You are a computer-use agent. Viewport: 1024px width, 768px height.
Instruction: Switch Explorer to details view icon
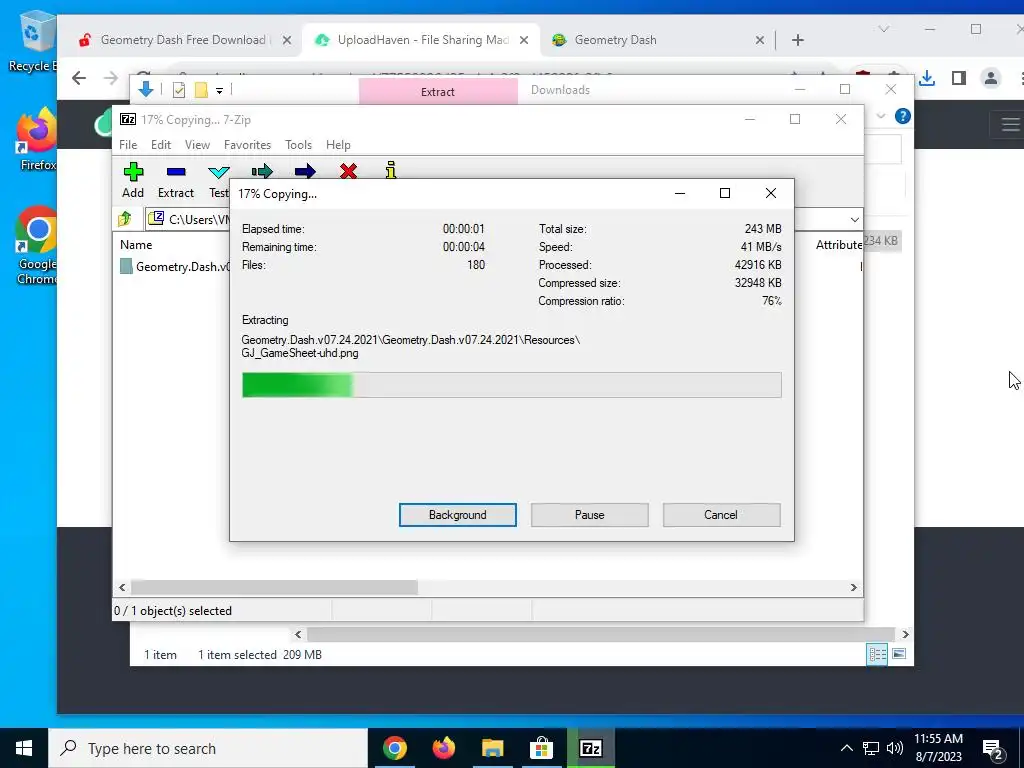coord(877,654)
